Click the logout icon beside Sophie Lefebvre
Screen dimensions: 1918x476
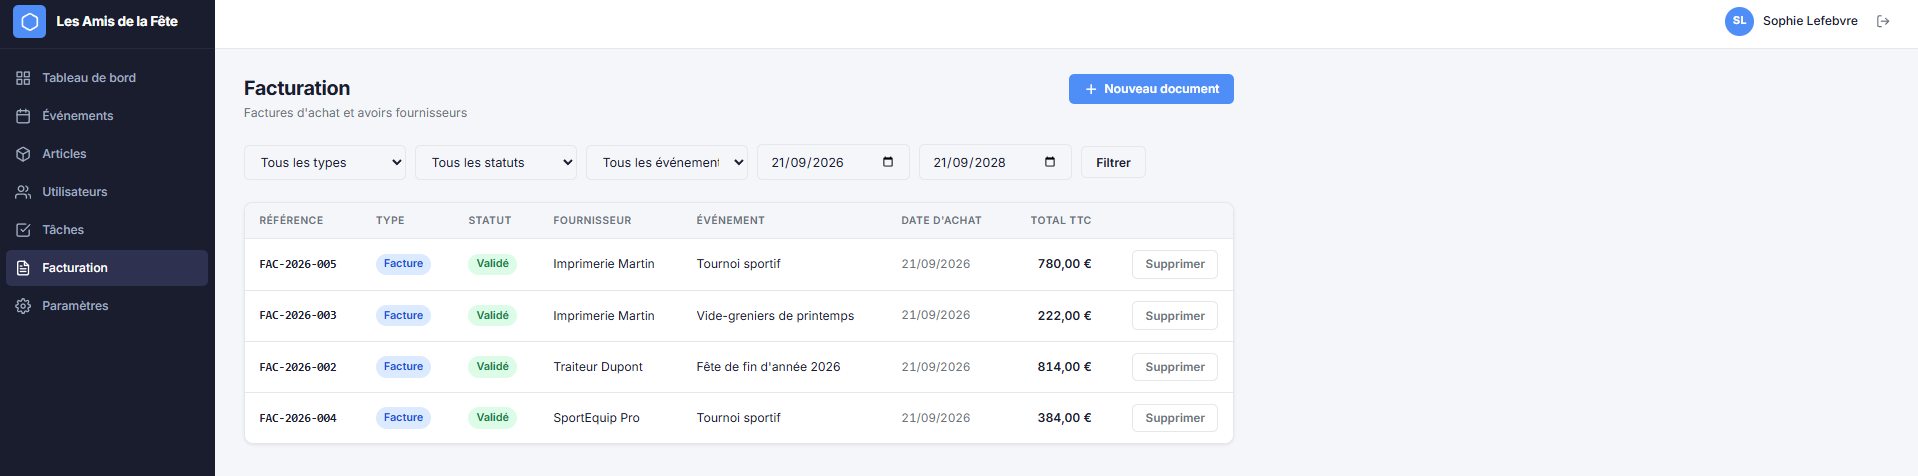[1883, 21]
